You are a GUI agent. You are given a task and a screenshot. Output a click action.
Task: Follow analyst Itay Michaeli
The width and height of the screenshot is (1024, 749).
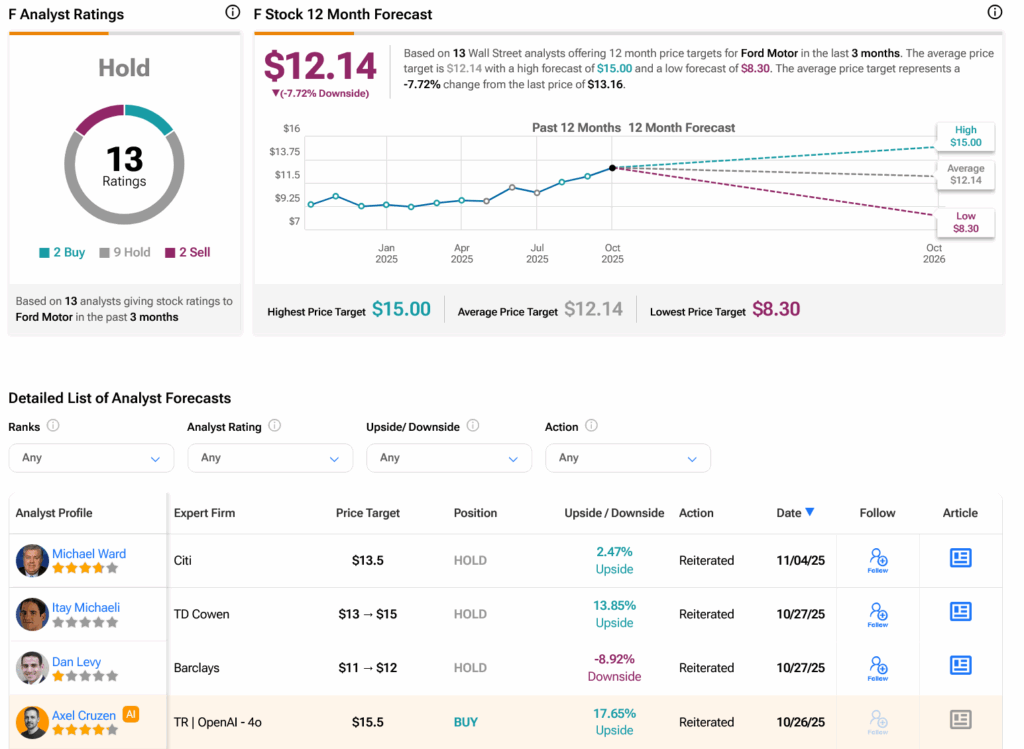[878, 614]
